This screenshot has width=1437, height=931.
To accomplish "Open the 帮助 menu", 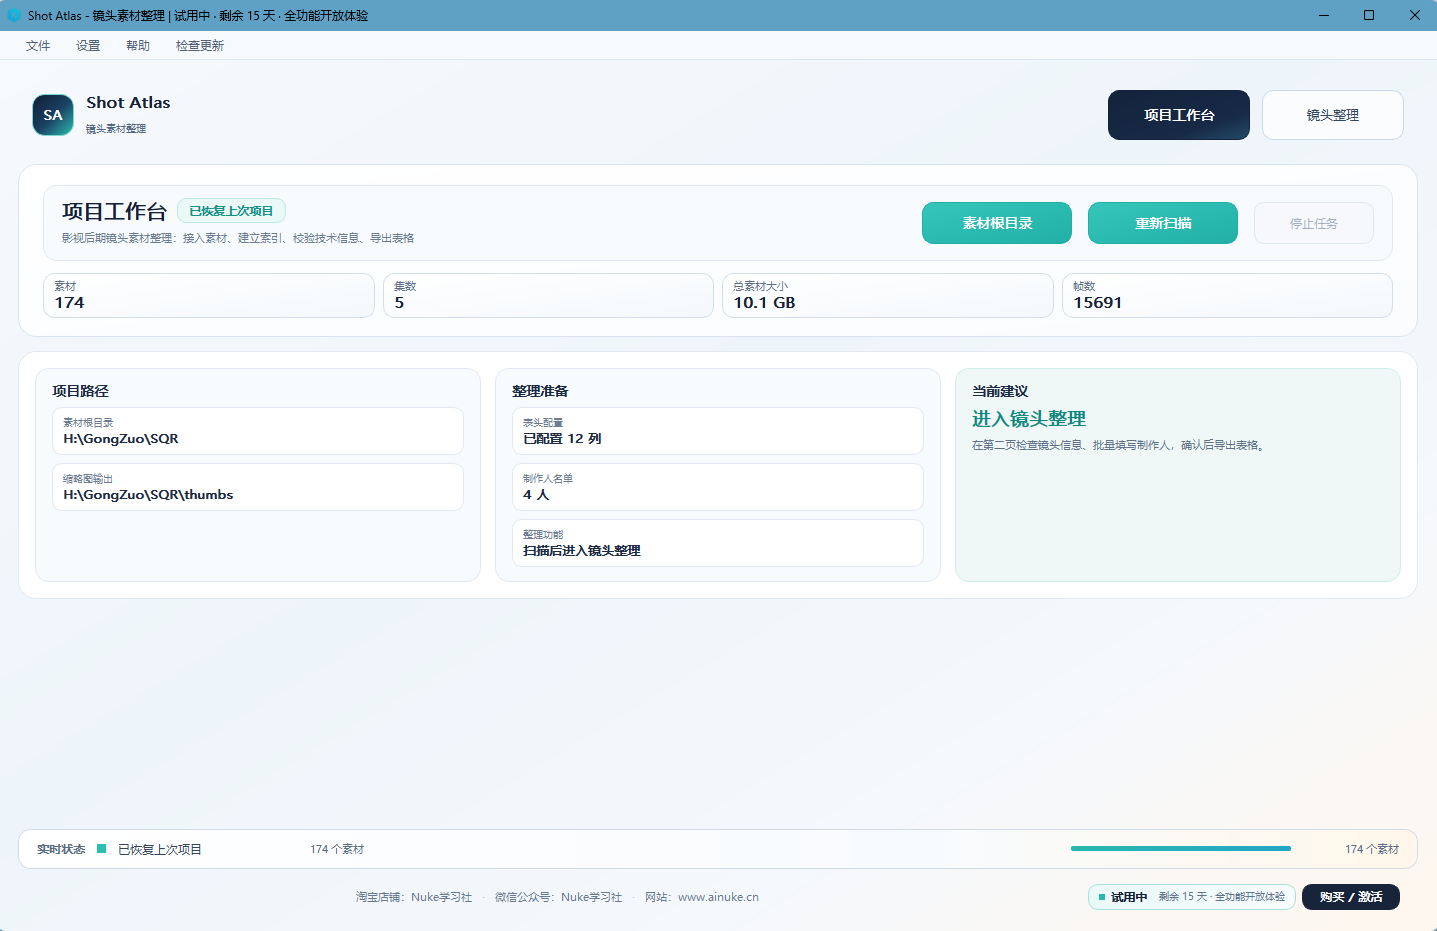I will point(138,46).
